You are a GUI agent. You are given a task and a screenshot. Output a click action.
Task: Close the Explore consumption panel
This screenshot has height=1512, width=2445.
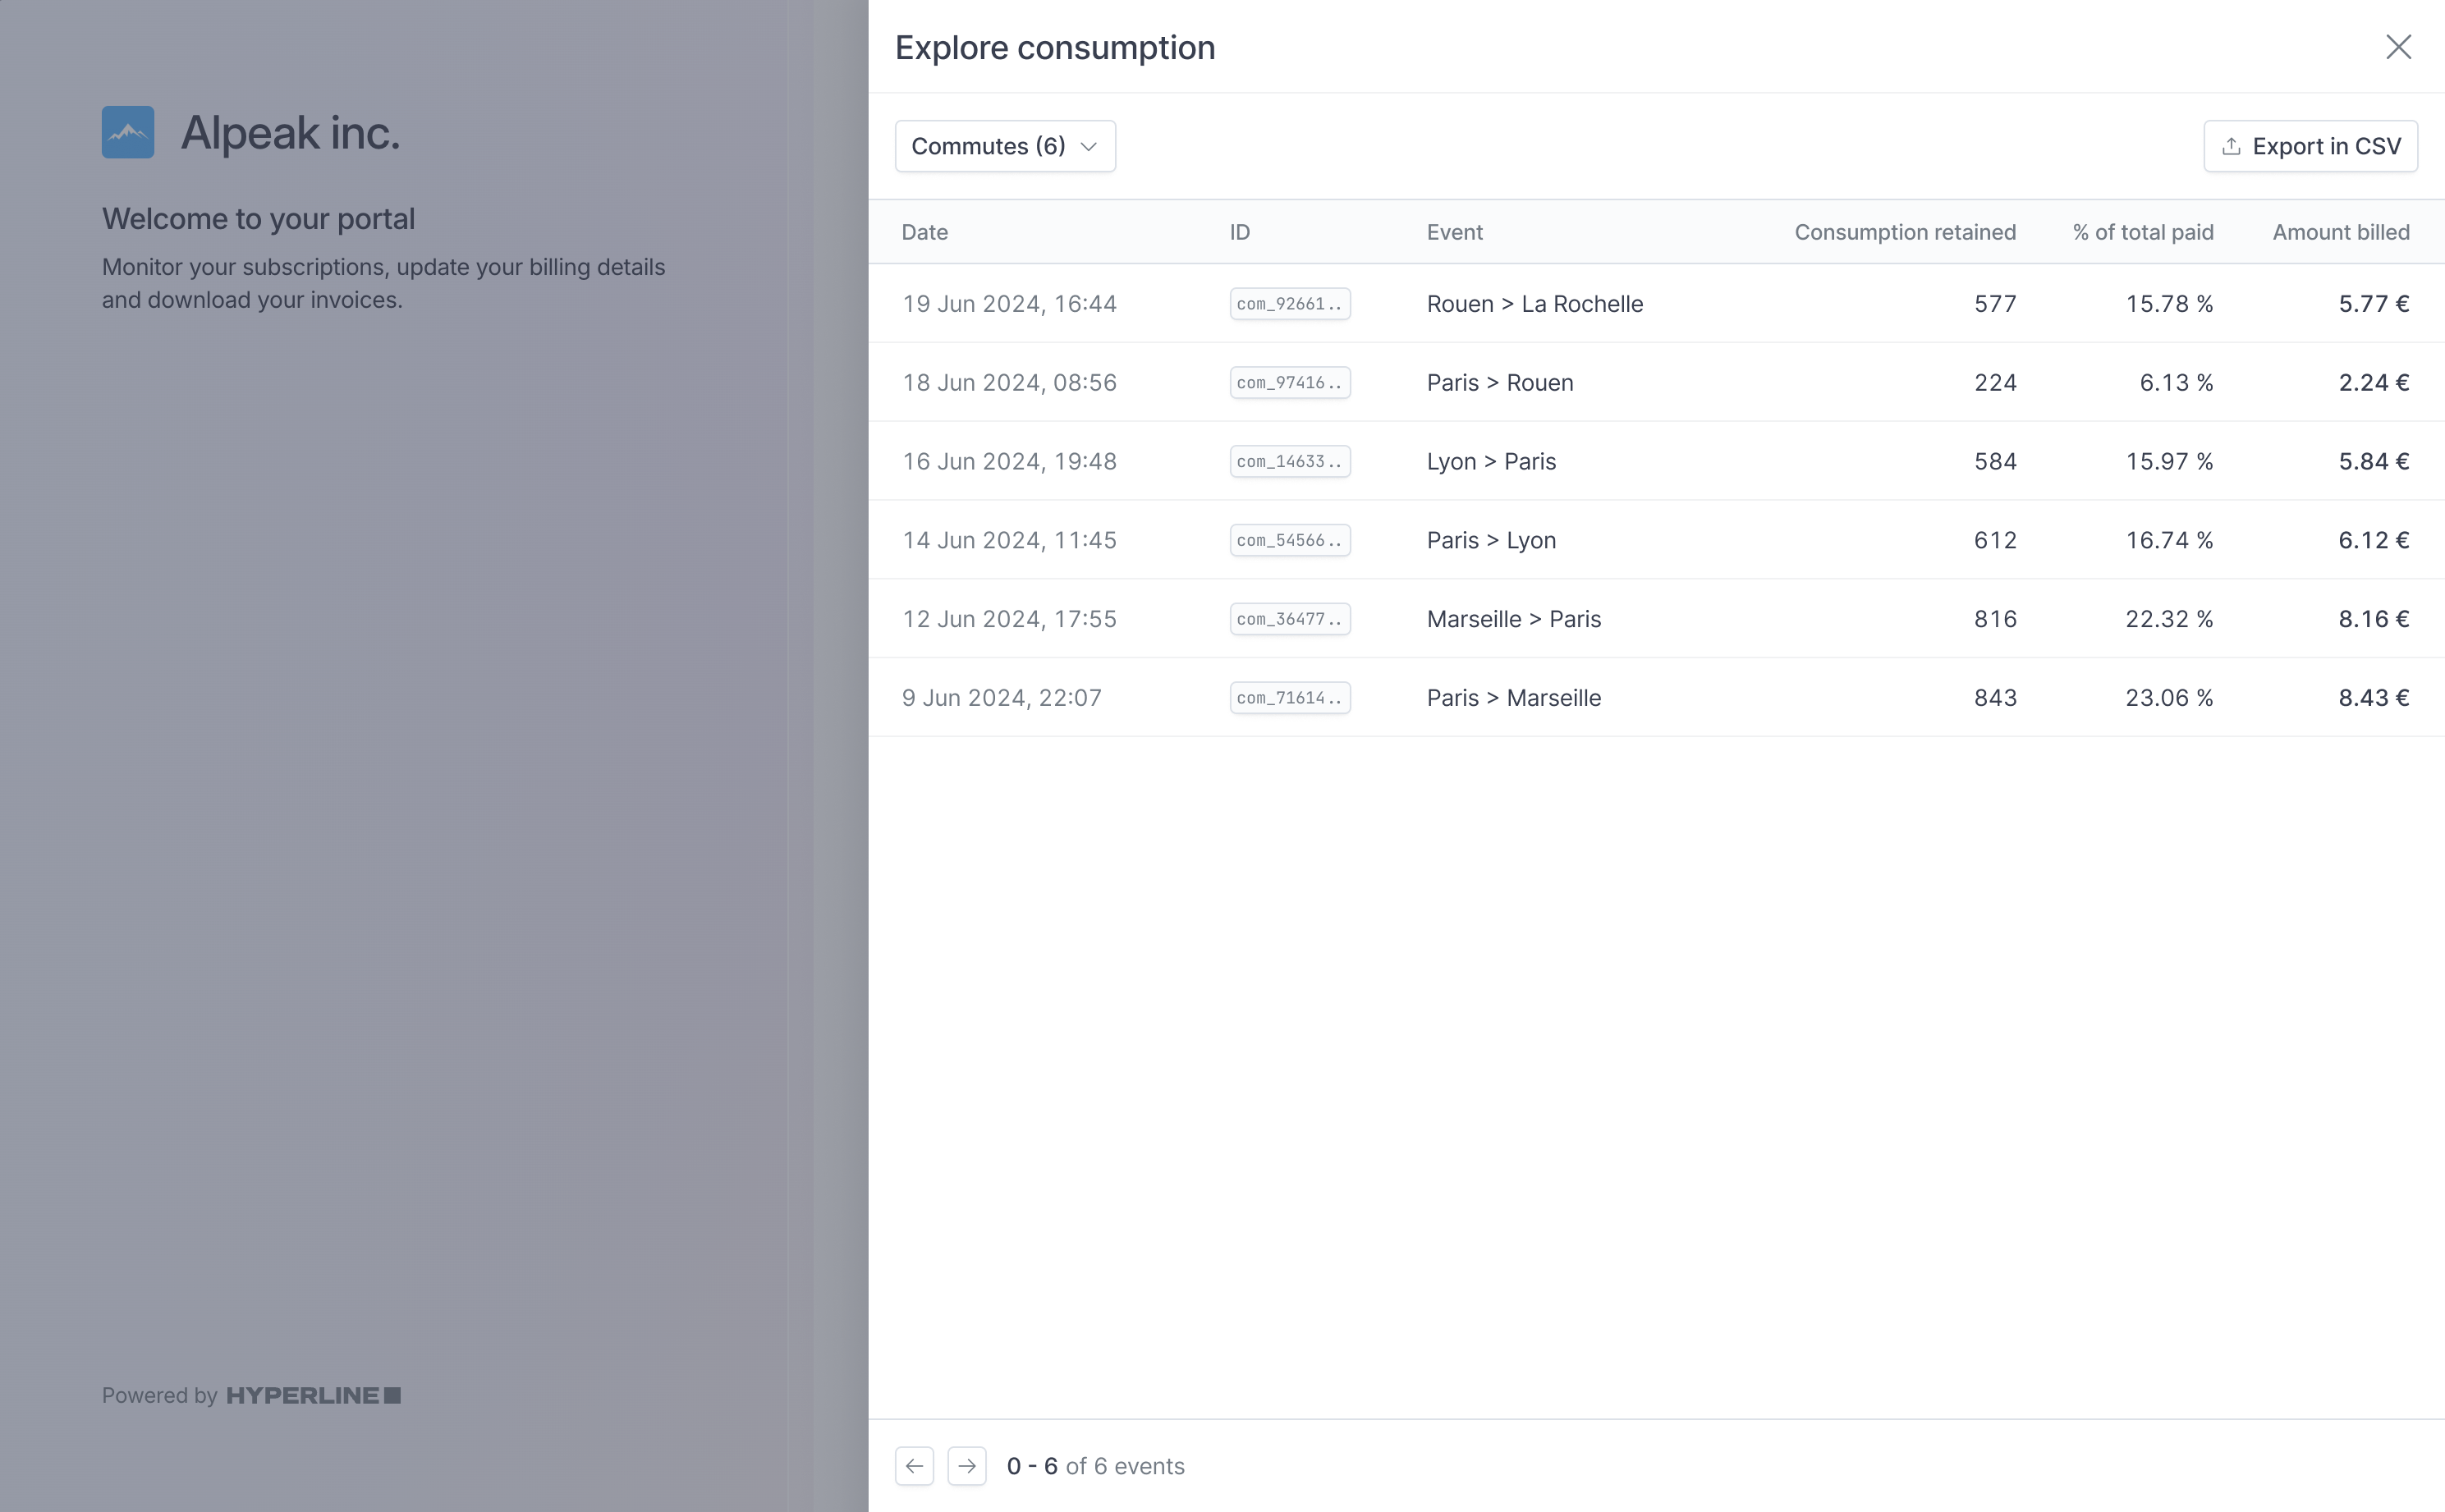click(x=2397, y=47)
